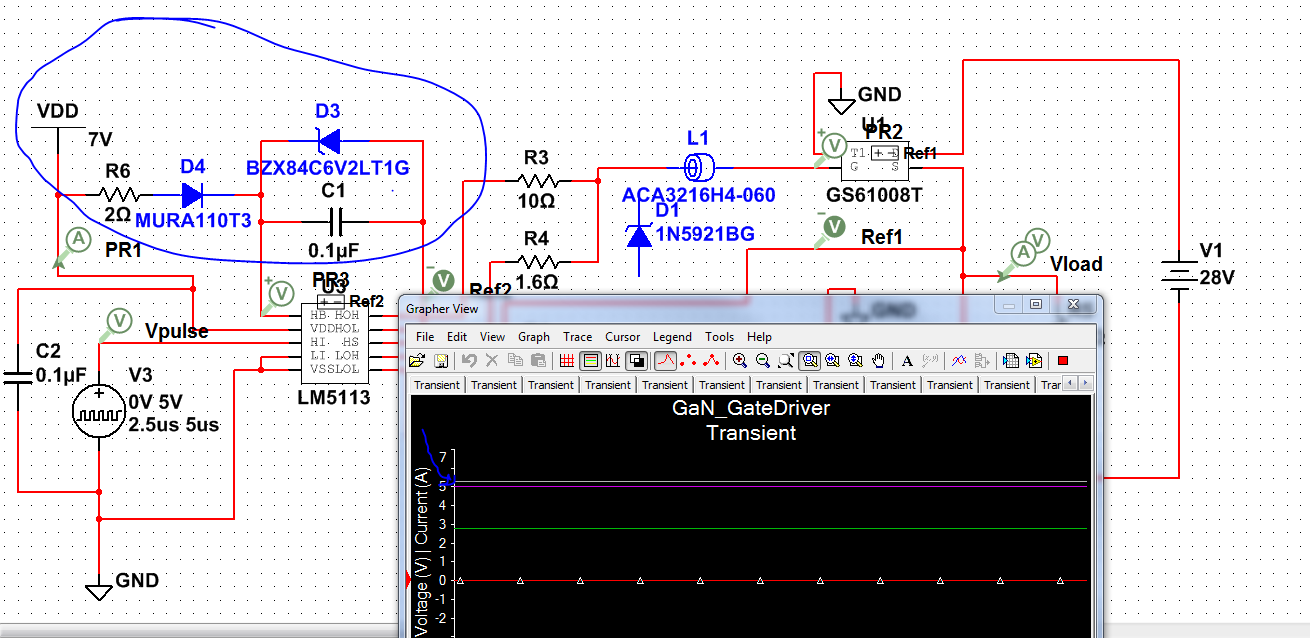Viewport: 1310px width, 638px height.
Task: Activate the pan hand tool
Action: (x=879, y=360)
